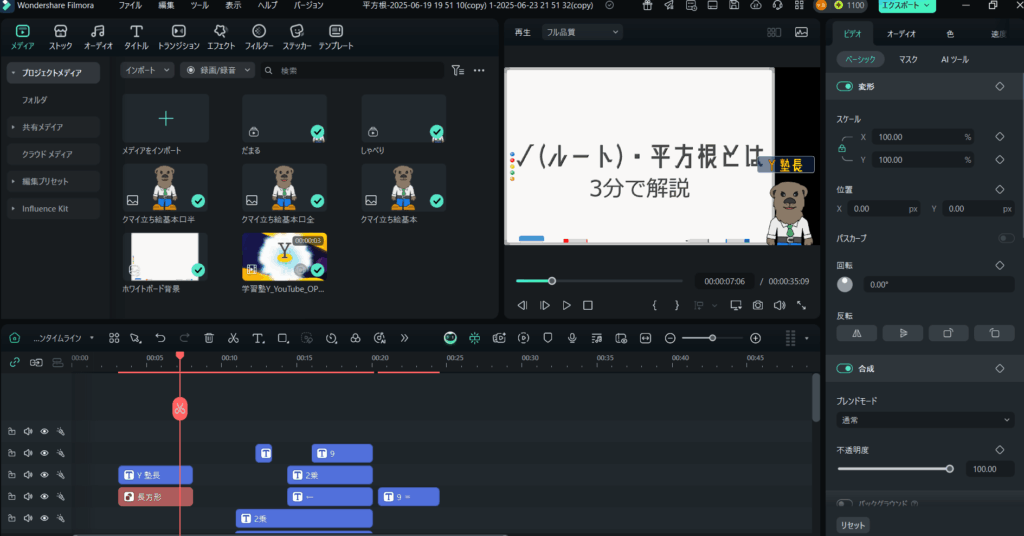1024x536 pixels.
Task: Click the voiceover microphone icon in timeline
Action: [x=572, y=338]
